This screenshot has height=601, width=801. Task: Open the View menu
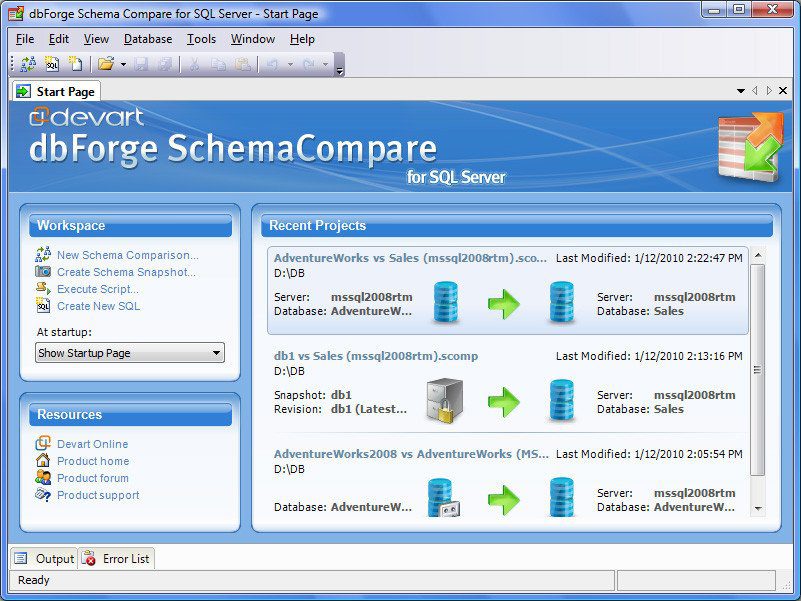coord(96,39)
